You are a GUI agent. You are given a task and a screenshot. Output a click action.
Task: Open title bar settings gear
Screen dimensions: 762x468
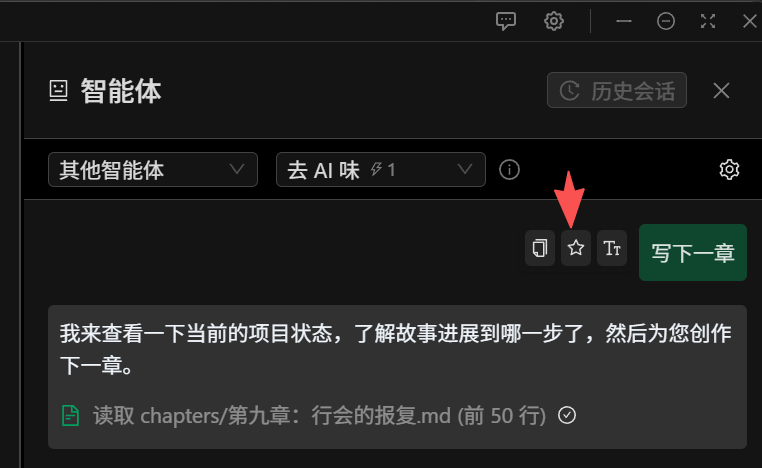pyautogui.click(x=554, y=21)
